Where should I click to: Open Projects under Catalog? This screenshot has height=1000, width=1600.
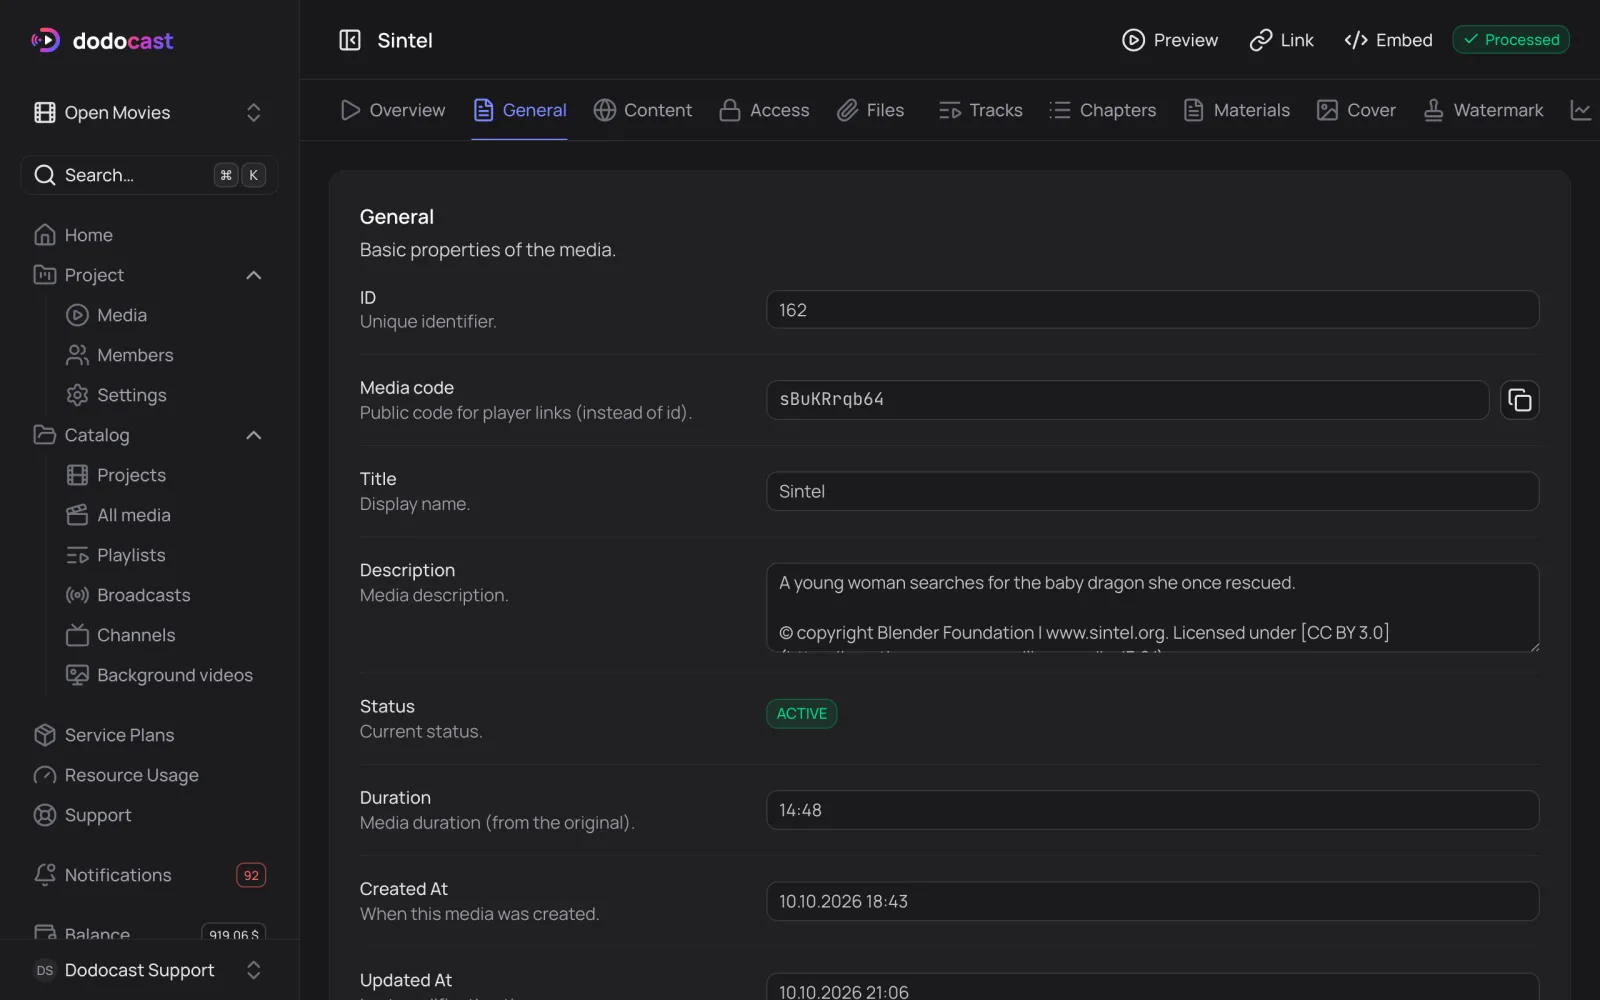[165, 475]
